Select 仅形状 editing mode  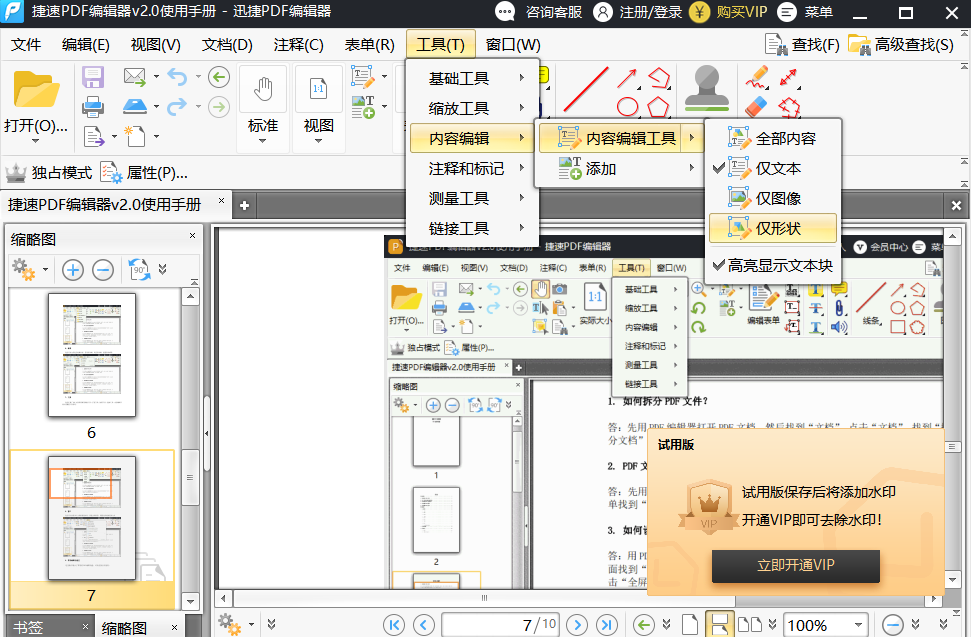(x=772, y=228)
